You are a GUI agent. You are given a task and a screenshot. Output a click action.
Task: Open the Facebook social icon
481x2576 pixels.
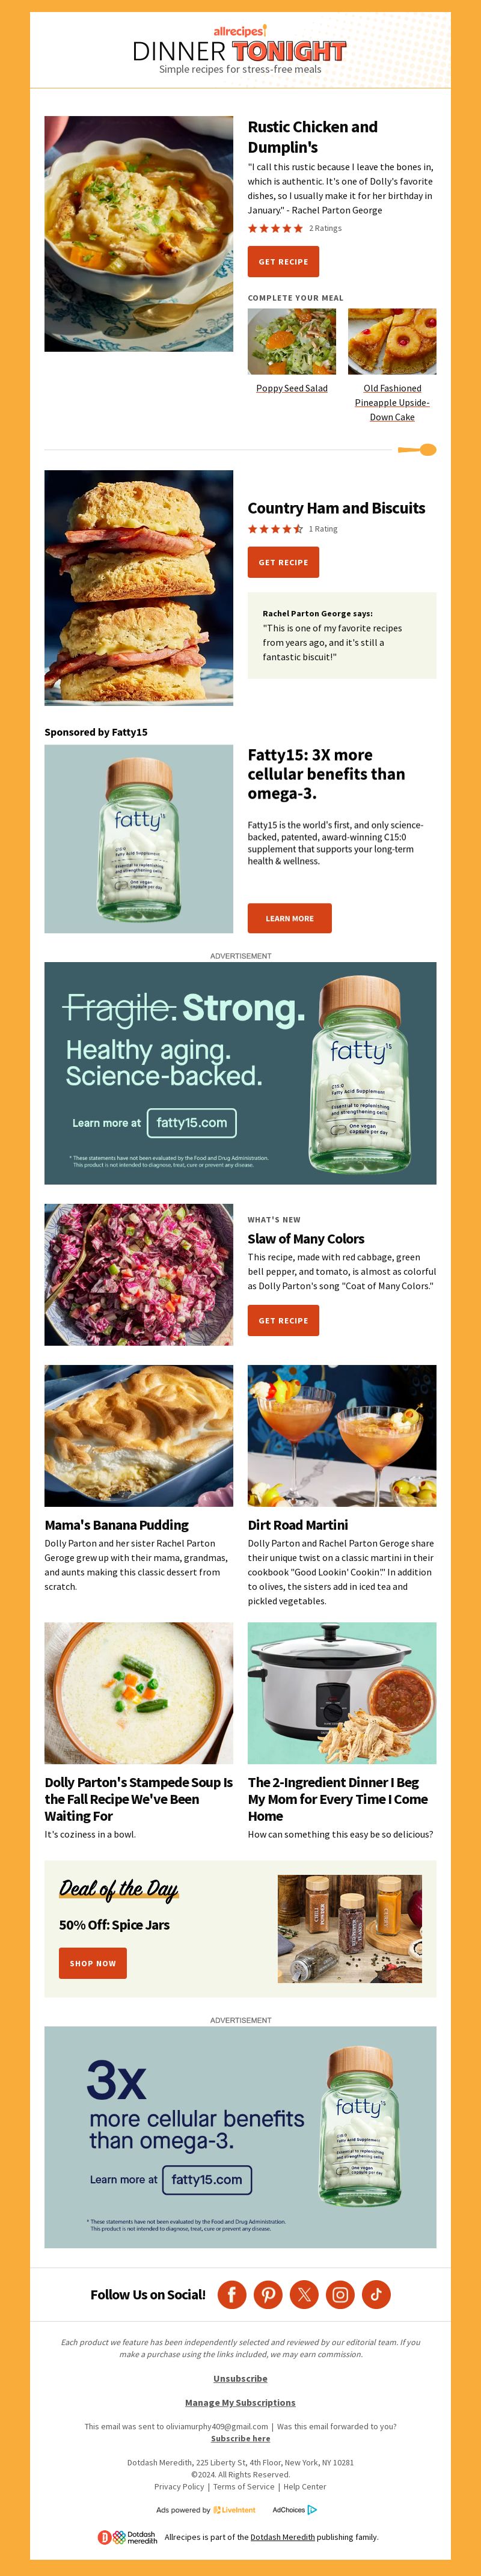pos(232,2294)
